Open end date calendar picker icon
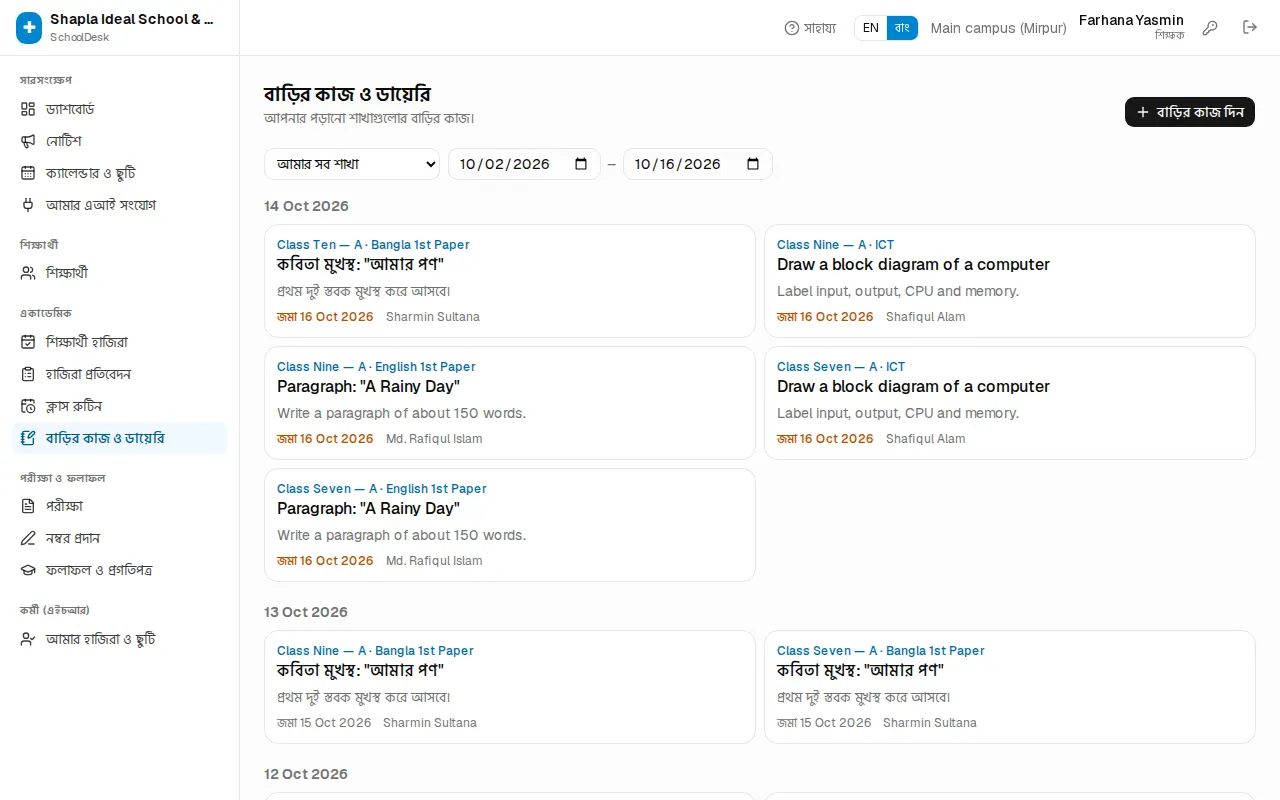 (753, 164)
